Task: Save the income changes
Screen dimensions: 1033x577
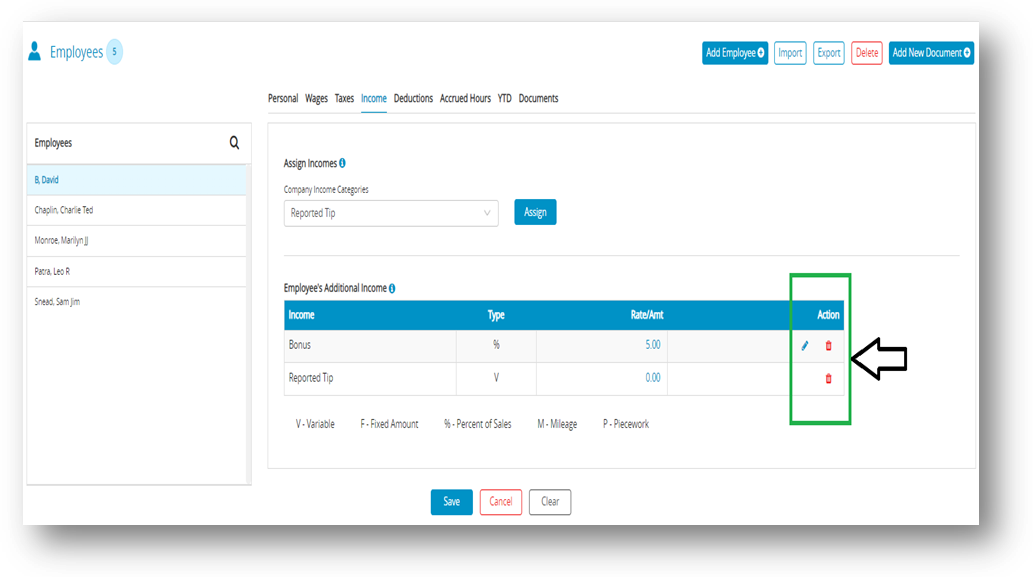Action: pyautogui.click(x=451, y=502)
